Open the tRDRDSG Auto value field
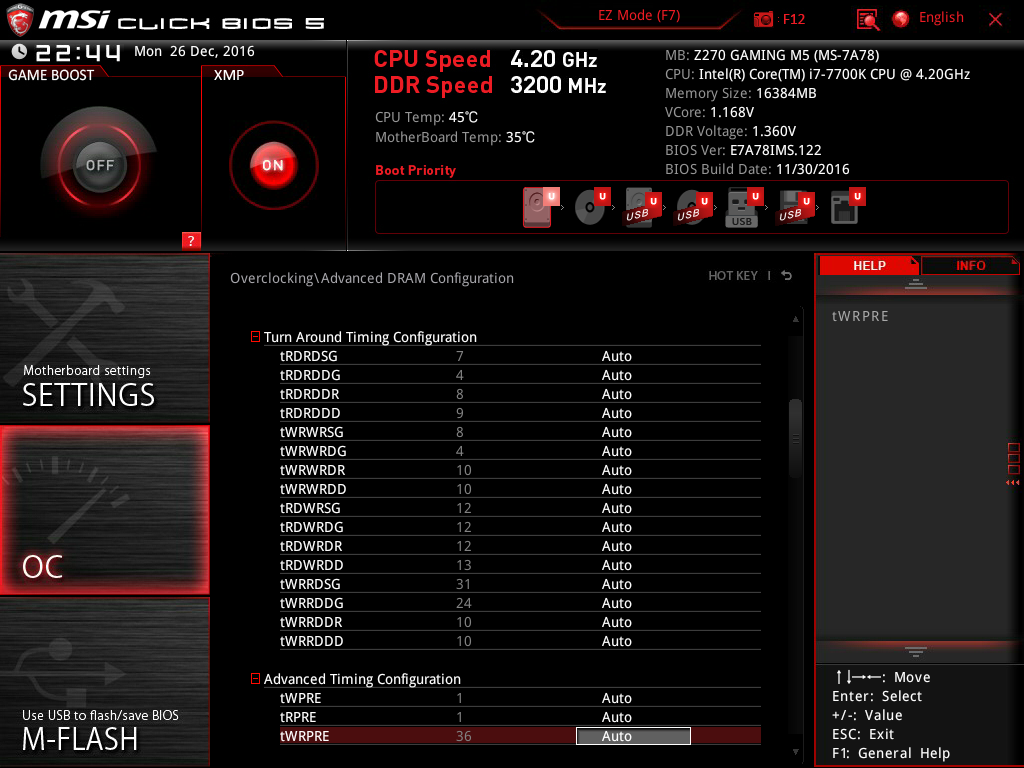This screenshot has height=768, width=1024. click(616, 356)
